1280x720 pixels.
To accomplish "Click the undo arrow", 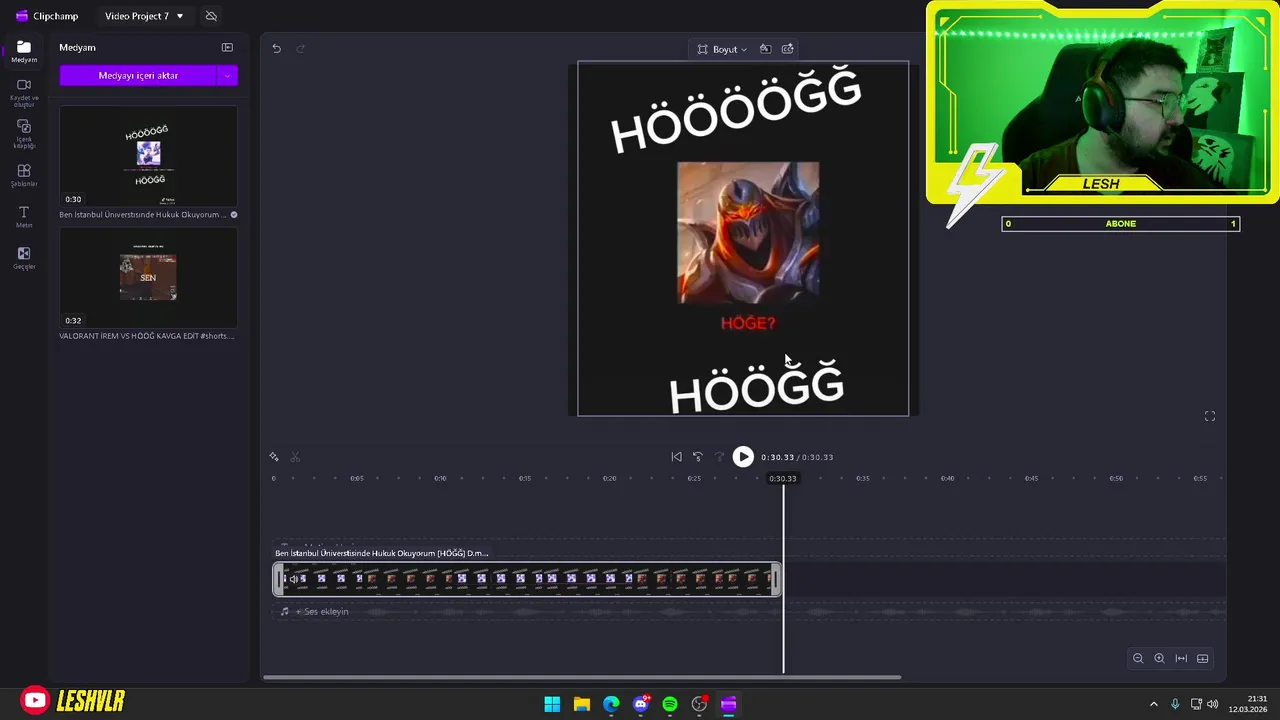I will (x=277, y=48).
